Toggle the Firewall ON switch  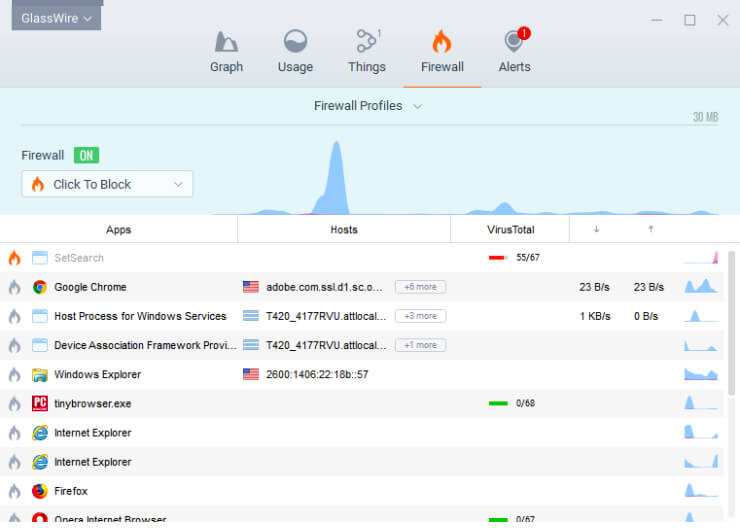tap(86, 155)
